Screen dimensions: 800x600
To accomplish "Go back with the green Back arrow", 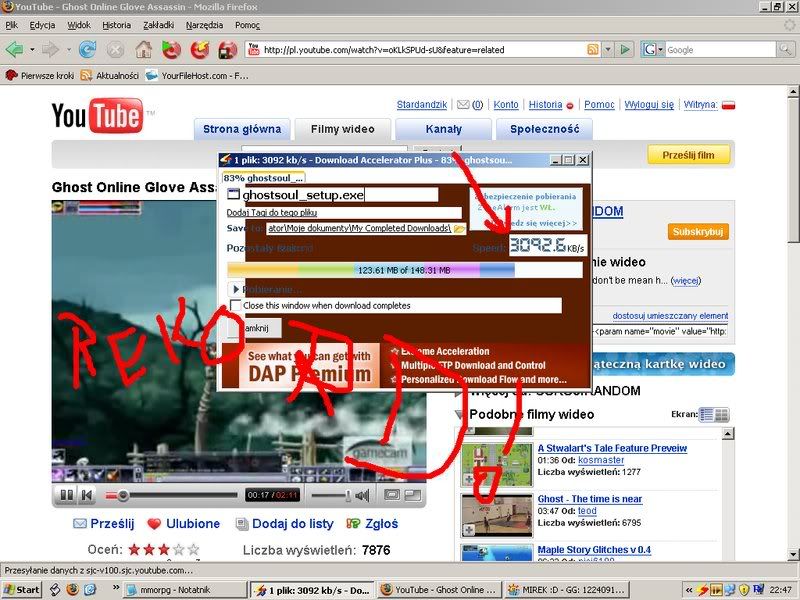I will [15, 49].
